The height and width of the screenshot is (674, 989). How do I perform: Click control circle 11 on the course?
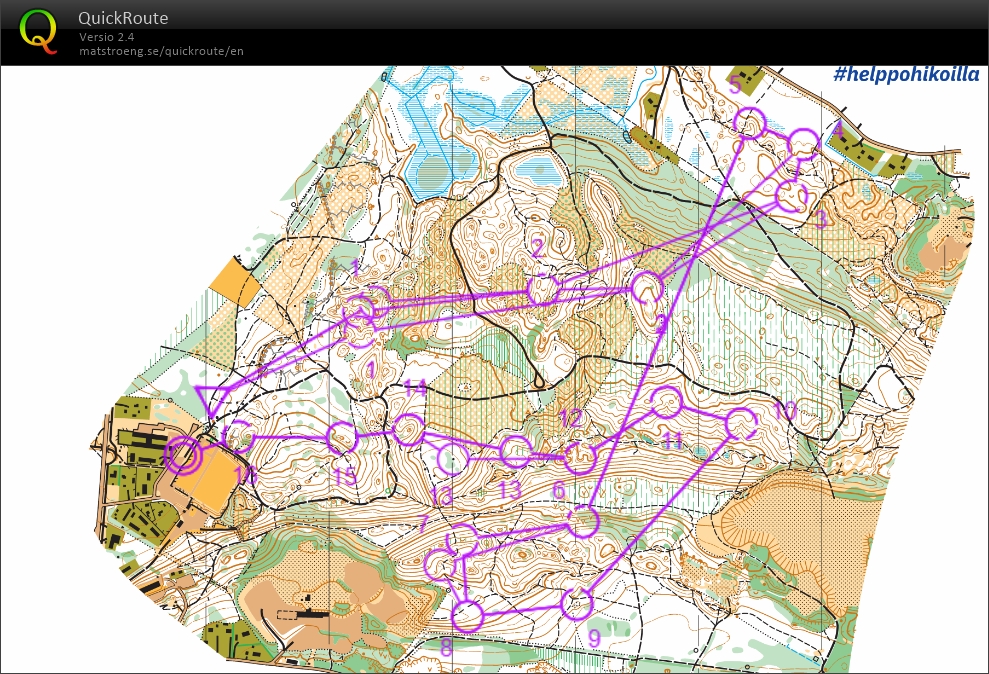point(665,403)
